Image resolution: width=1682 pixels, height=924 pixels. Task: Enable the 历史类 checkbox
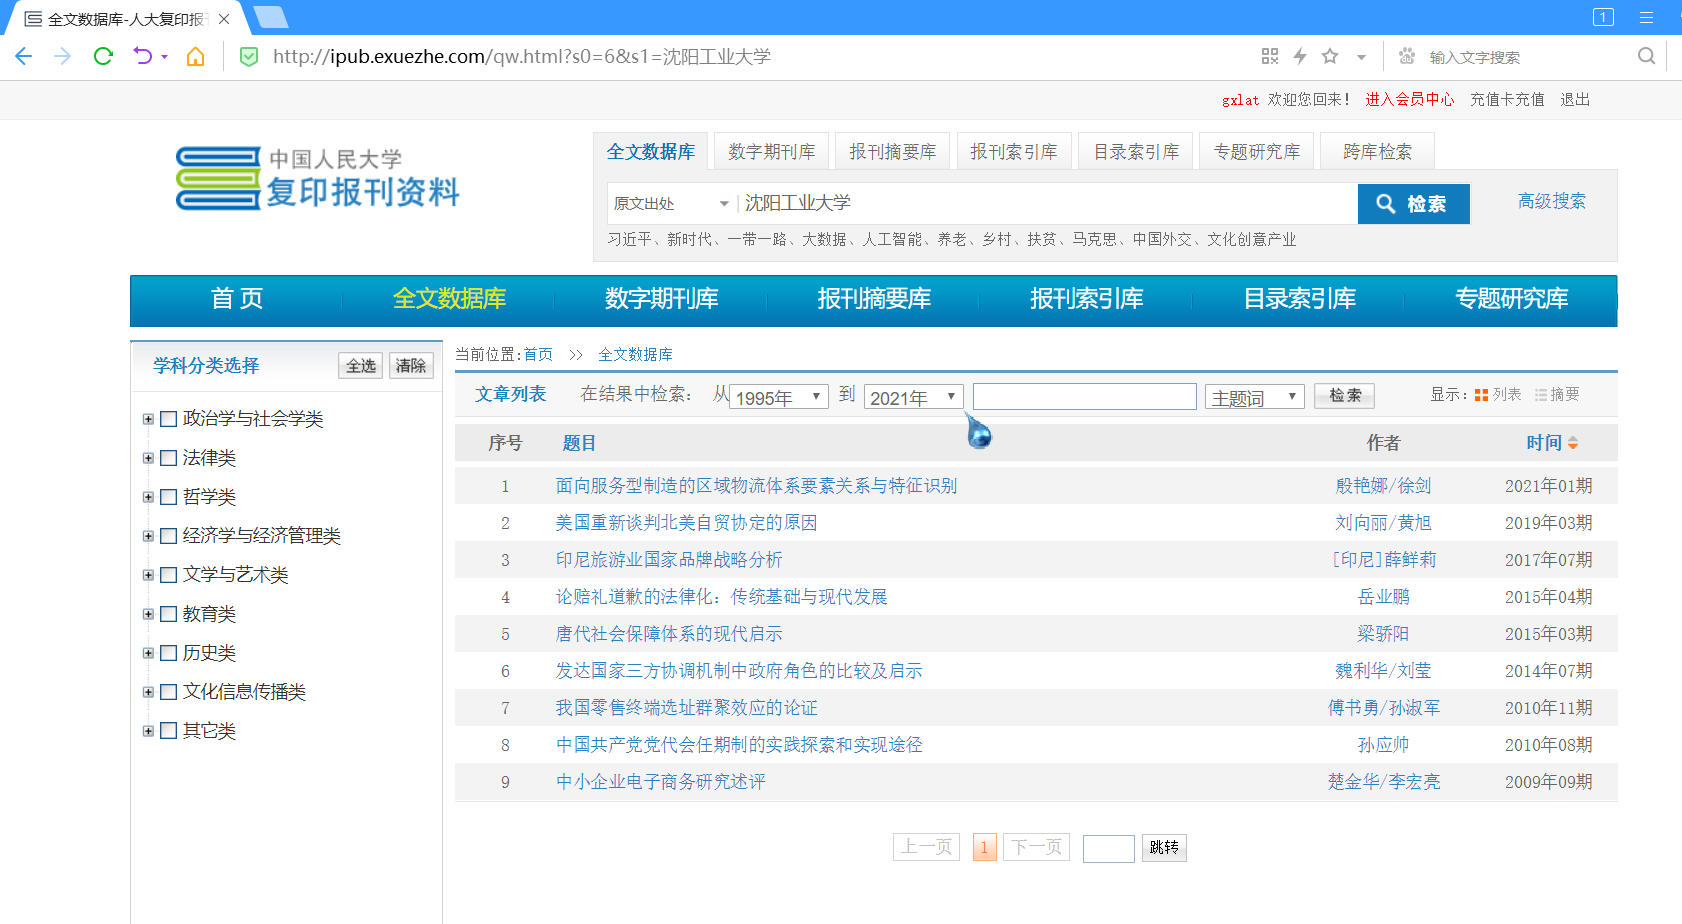click(169, 653)
